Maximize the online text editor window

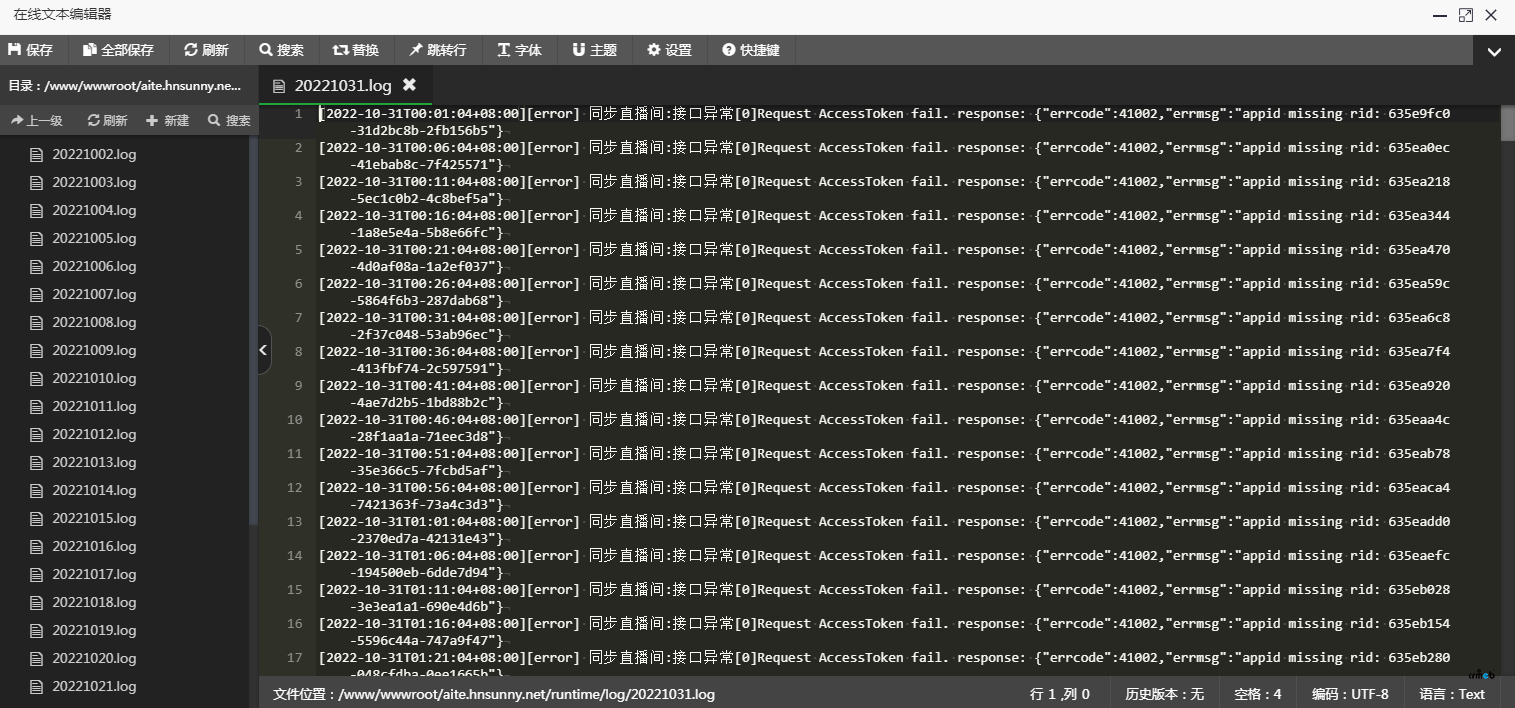click(x=1466, y=15)
